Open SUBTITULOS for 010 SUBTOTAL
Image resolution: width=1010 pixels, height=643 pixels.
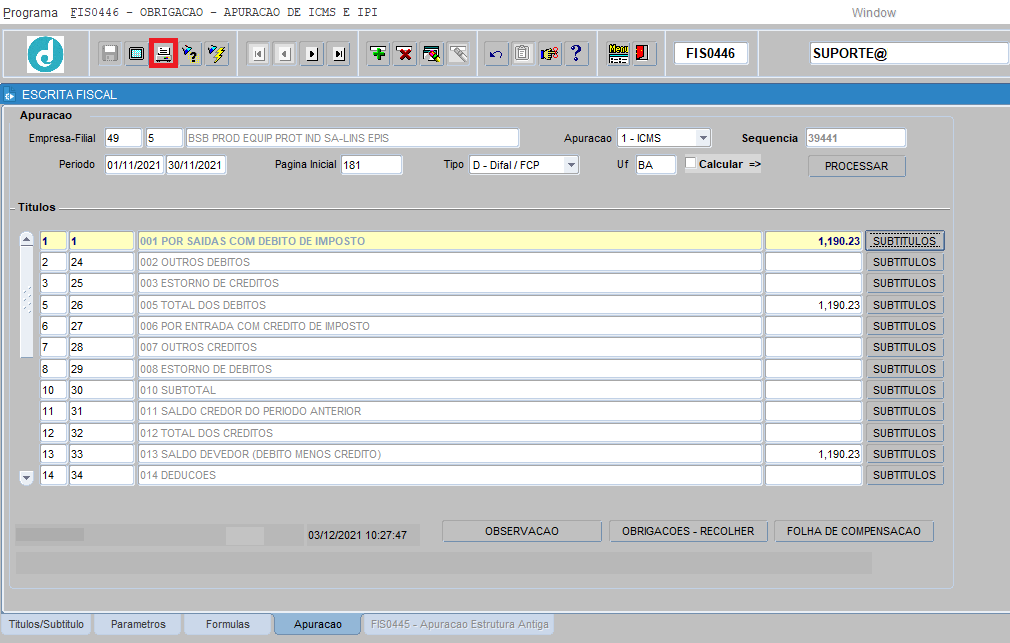point(904,390)
